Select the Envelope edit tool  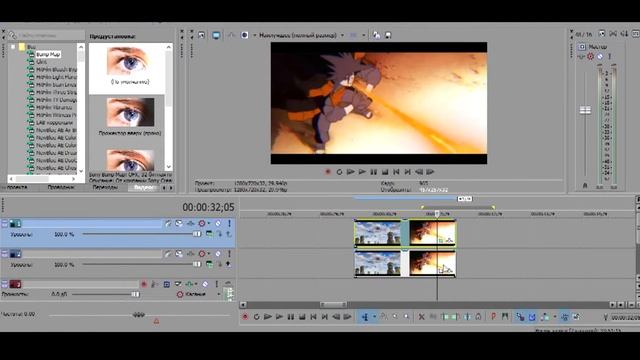384,317
